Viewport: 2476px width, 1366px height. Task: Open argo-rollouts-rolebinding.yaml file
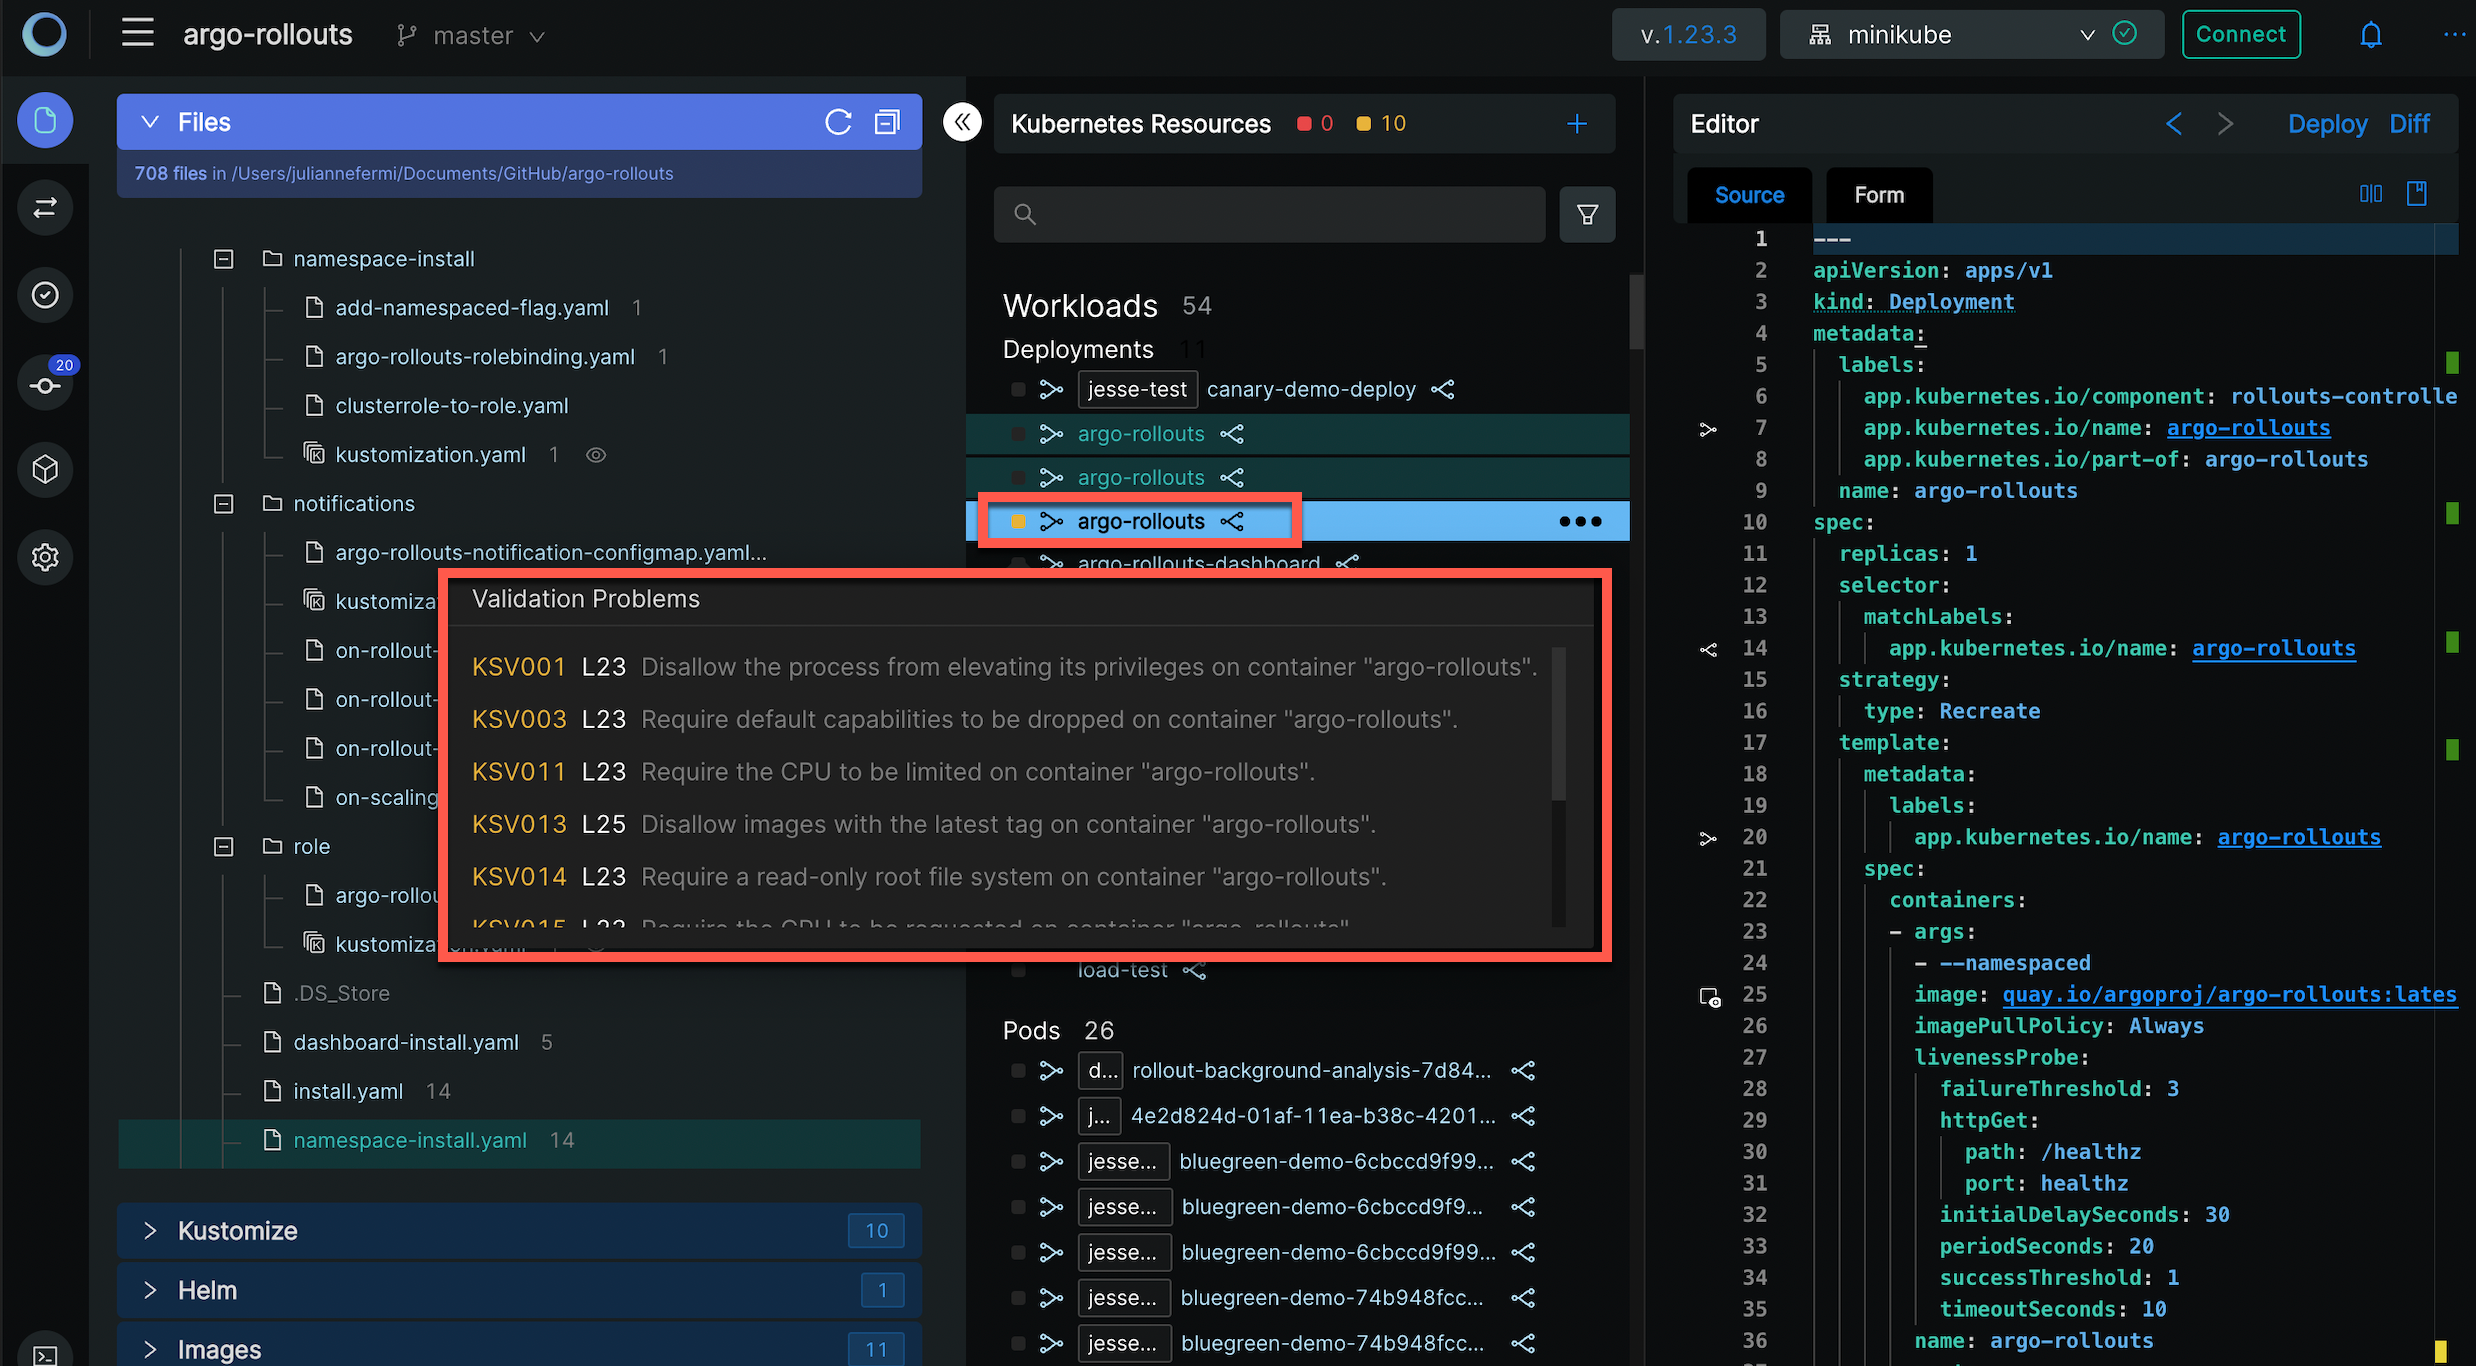pyautogui.click(x=484, y=357)
